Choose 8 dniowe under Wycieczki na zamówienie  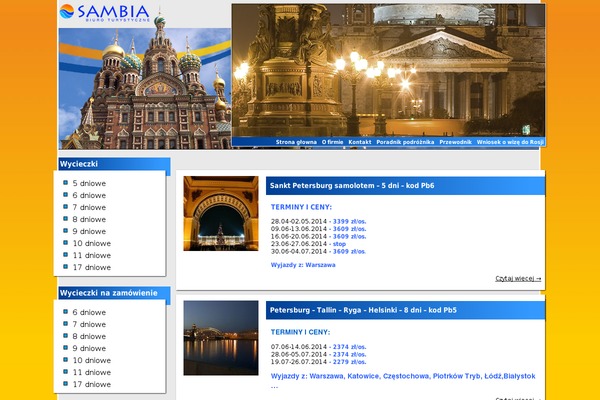click(89, 336)
